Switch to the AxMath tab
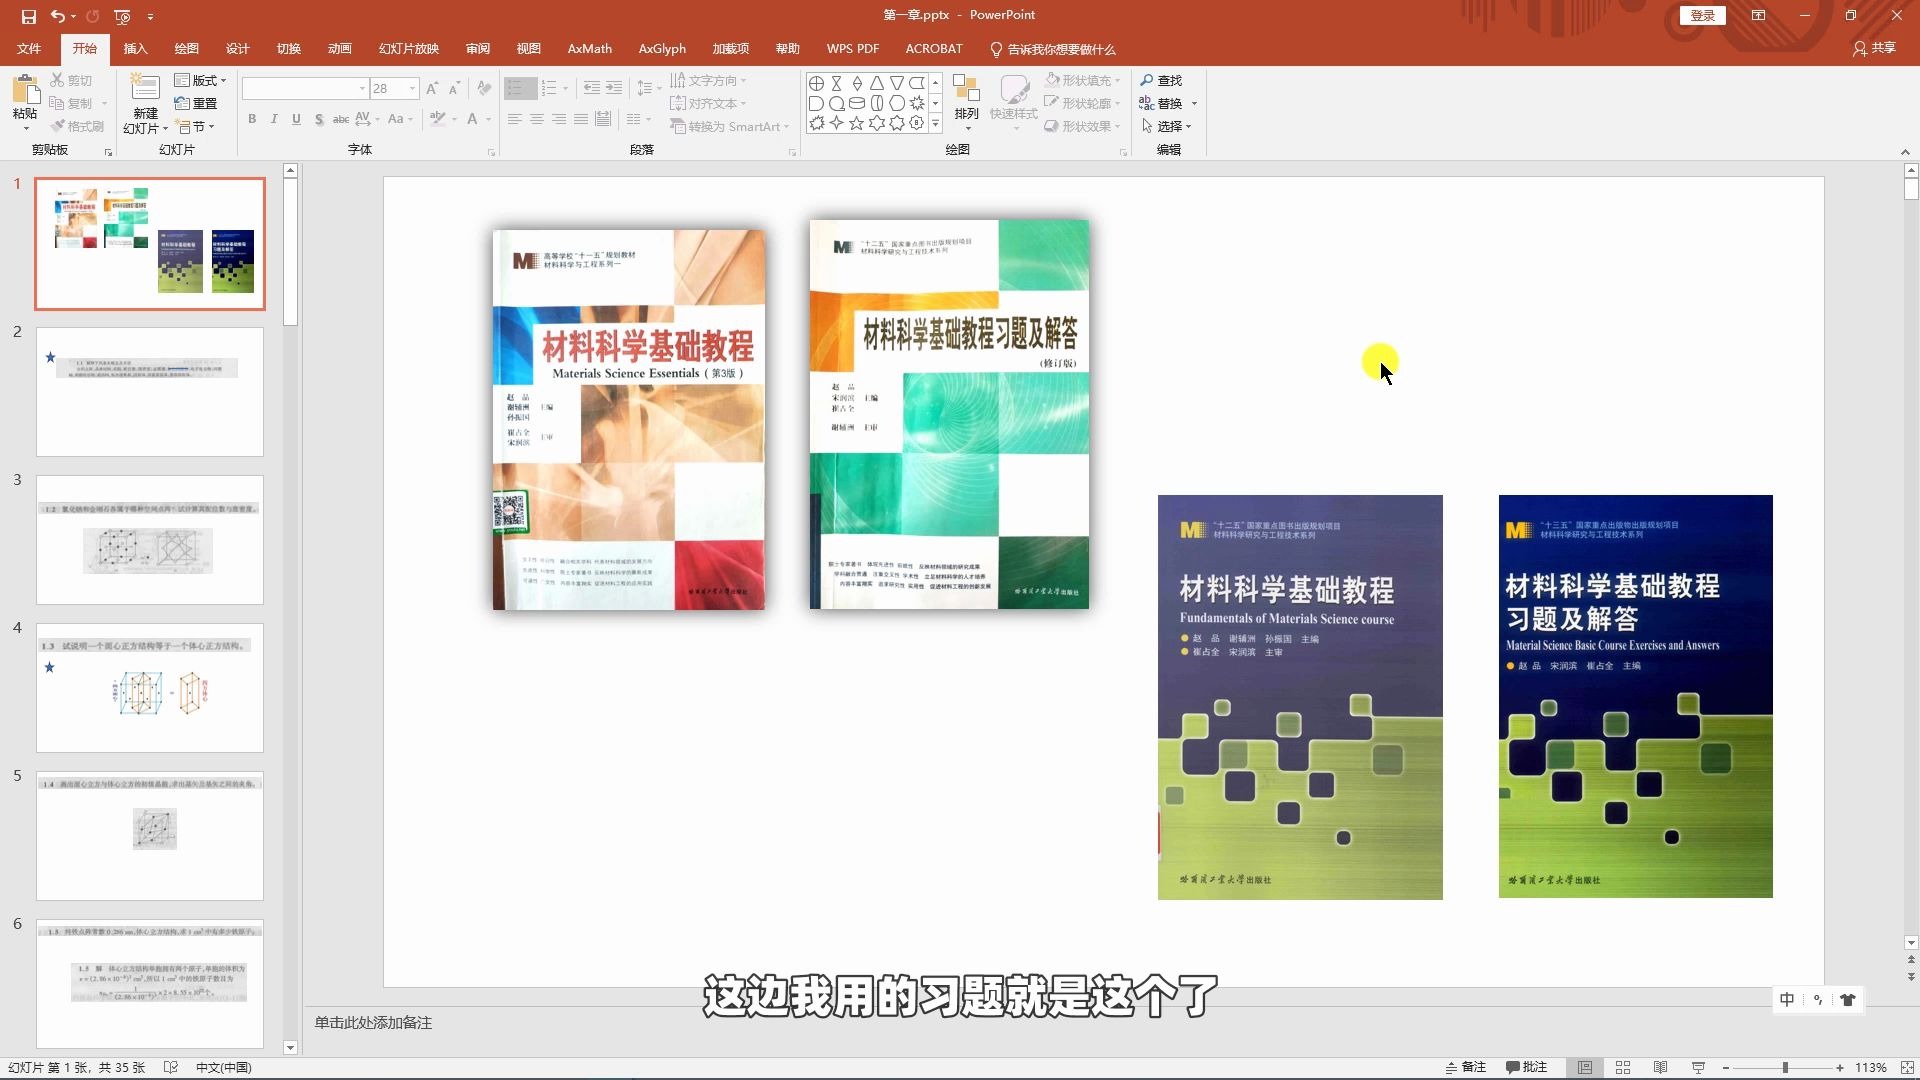Image resolution: width=1920 pixels, height=1080 pixels. pyautogui.click(x=589, y=48)
